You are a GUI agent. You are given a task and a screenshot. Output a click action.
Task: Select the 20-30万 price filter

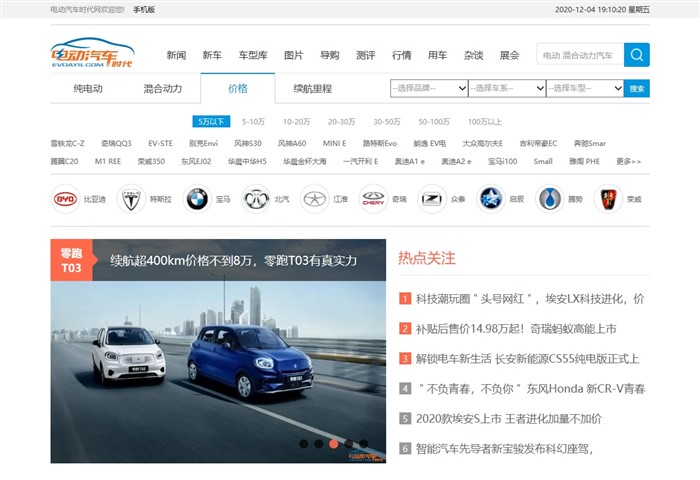tap(342, 121)
